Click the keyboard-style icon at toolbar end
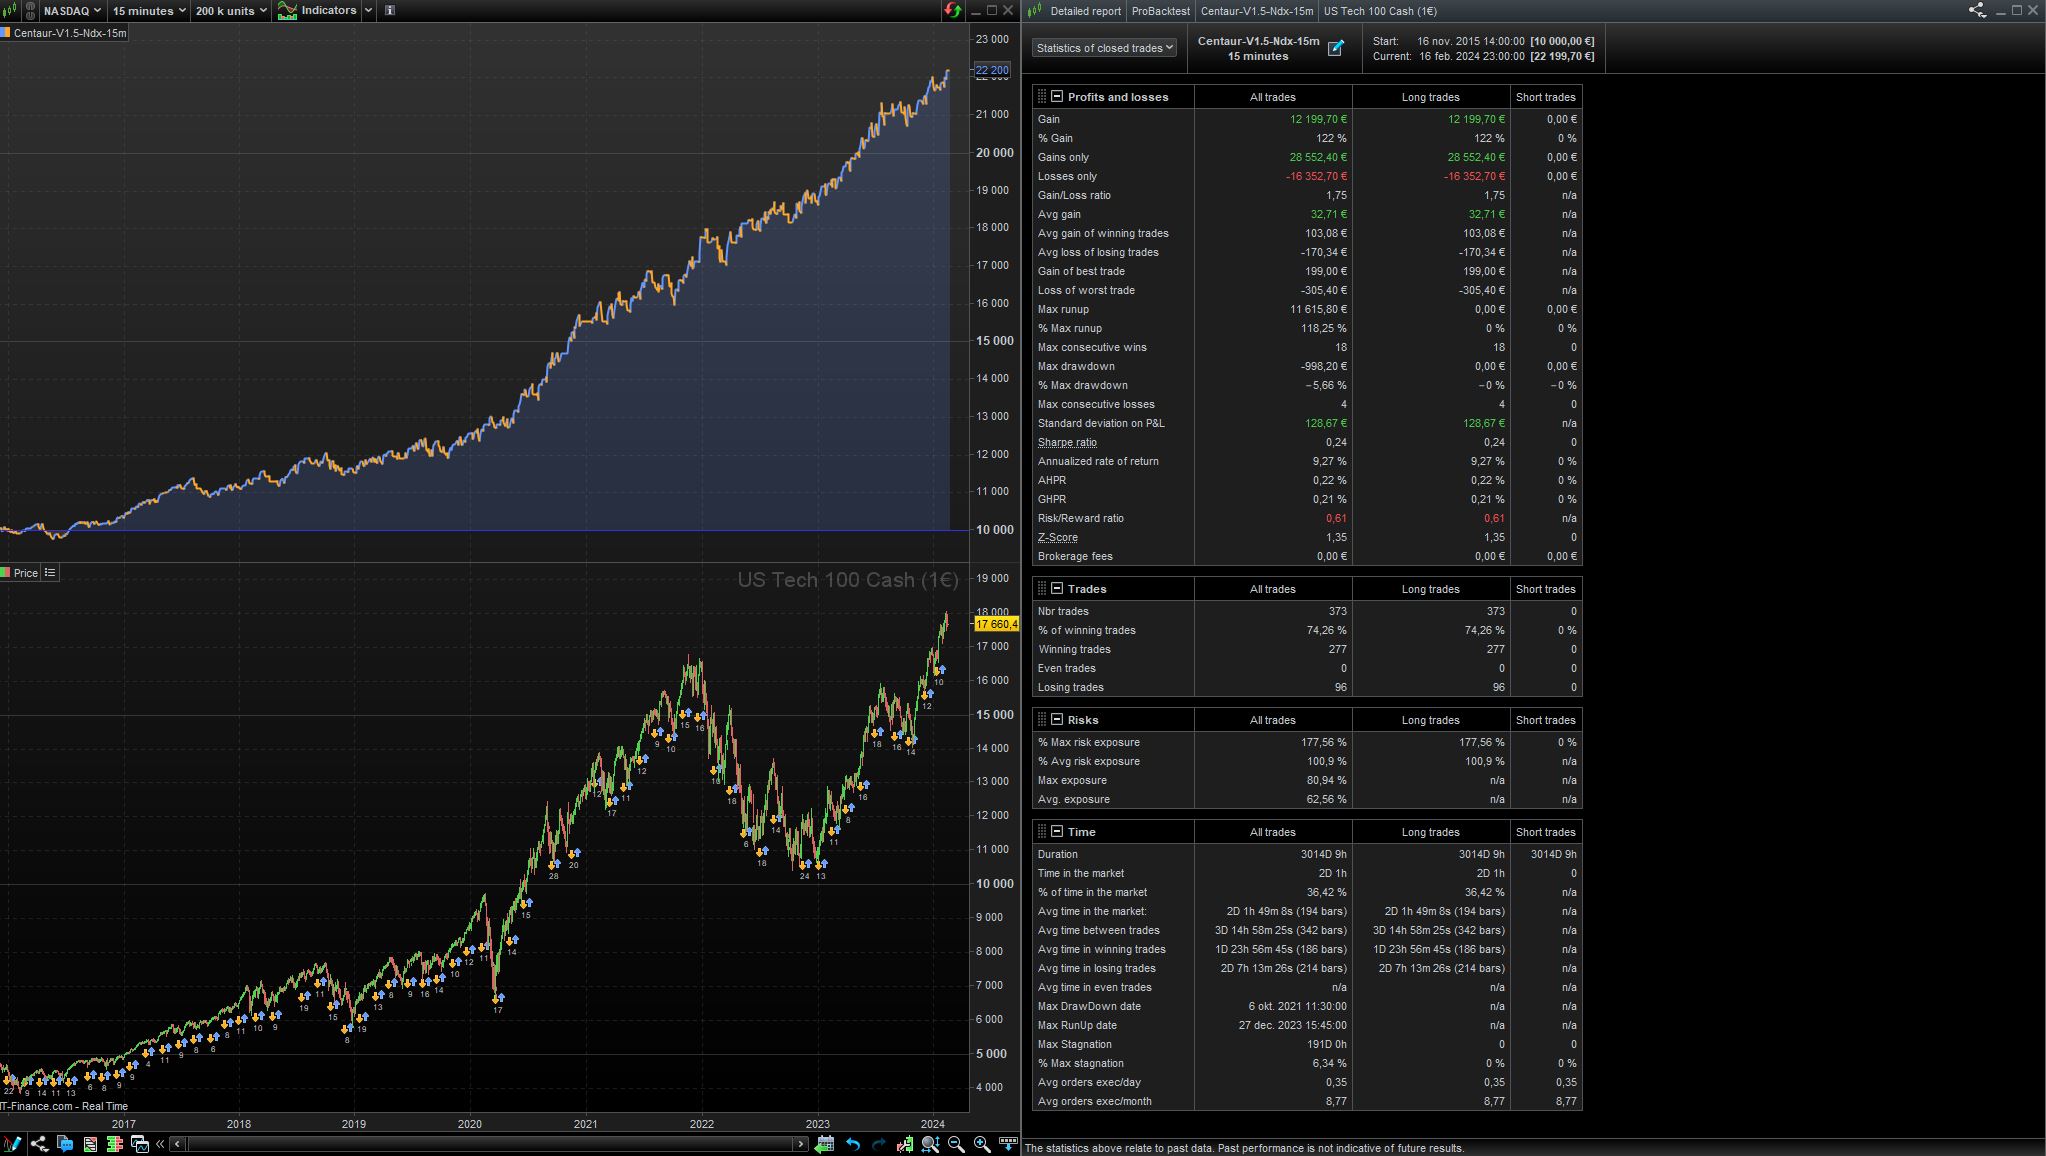 (x=1007, y=1143)
